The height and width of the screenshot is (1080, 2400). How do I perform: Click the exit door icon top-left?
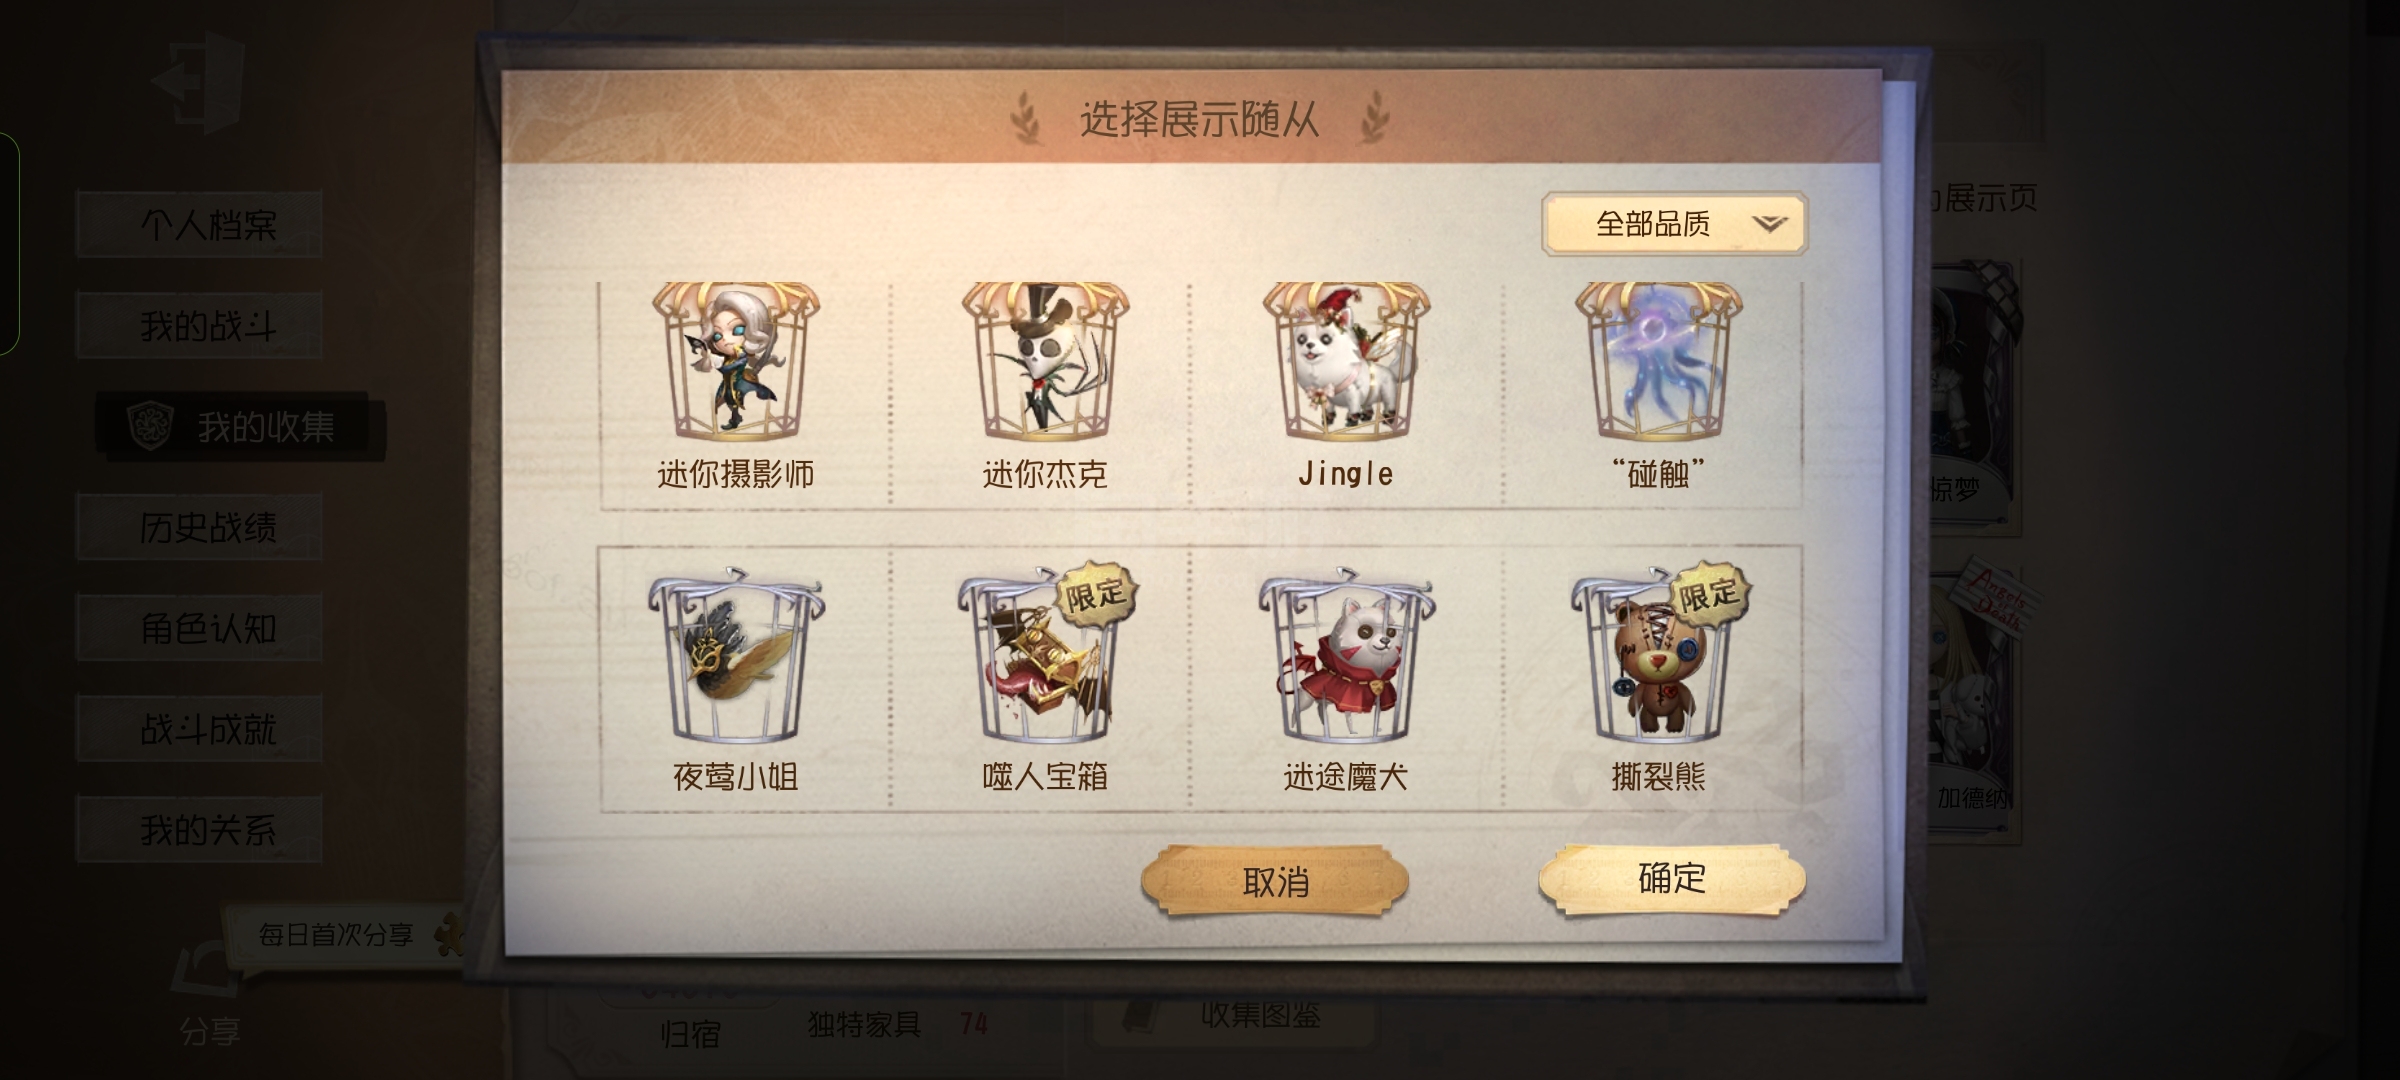click(x=200, y=82)
